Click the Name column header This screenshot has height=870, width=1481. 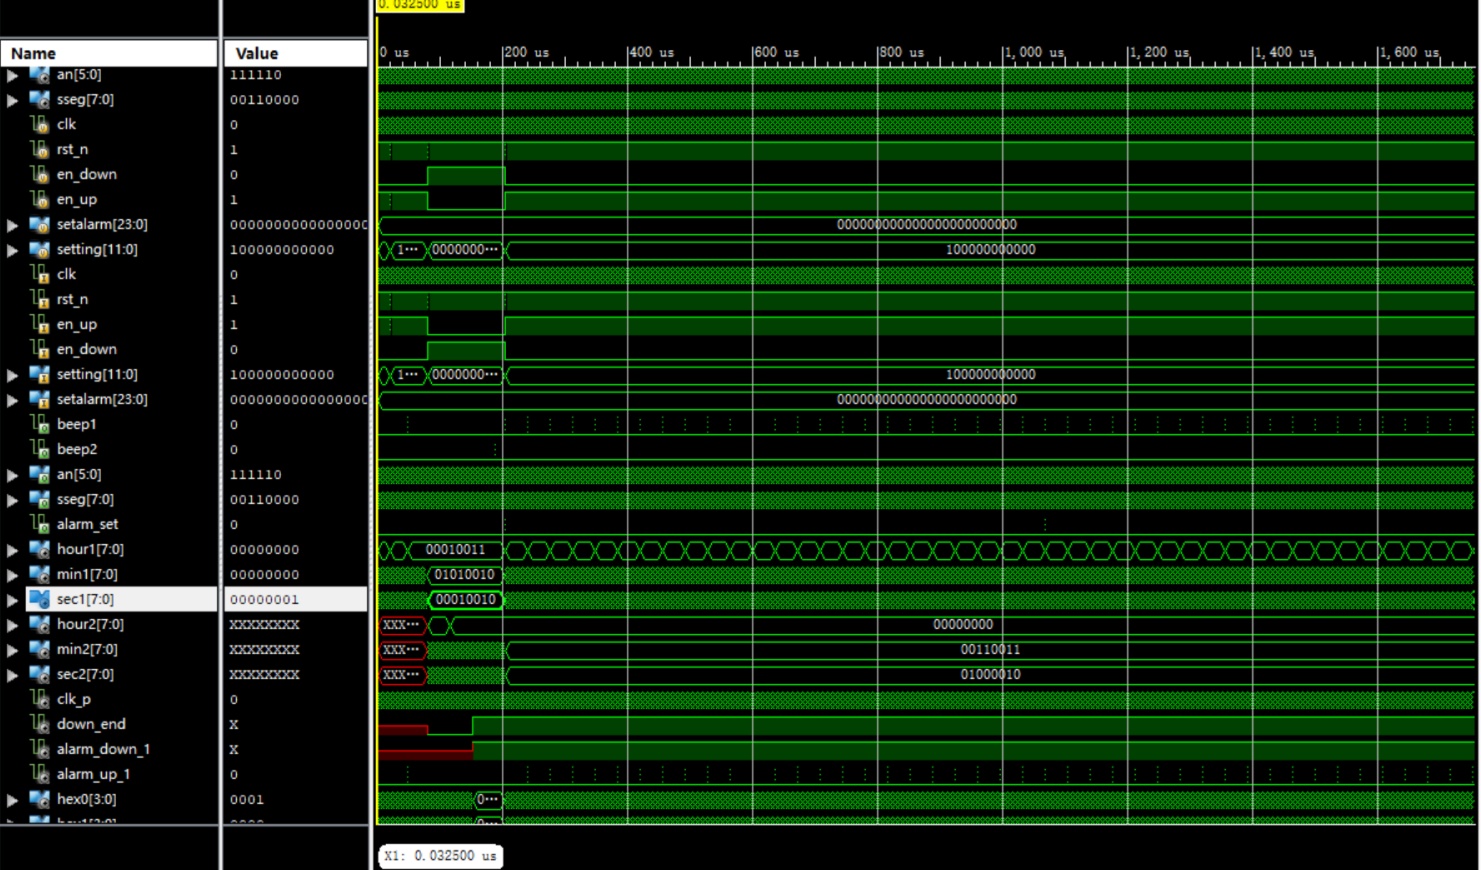point(109,53)
